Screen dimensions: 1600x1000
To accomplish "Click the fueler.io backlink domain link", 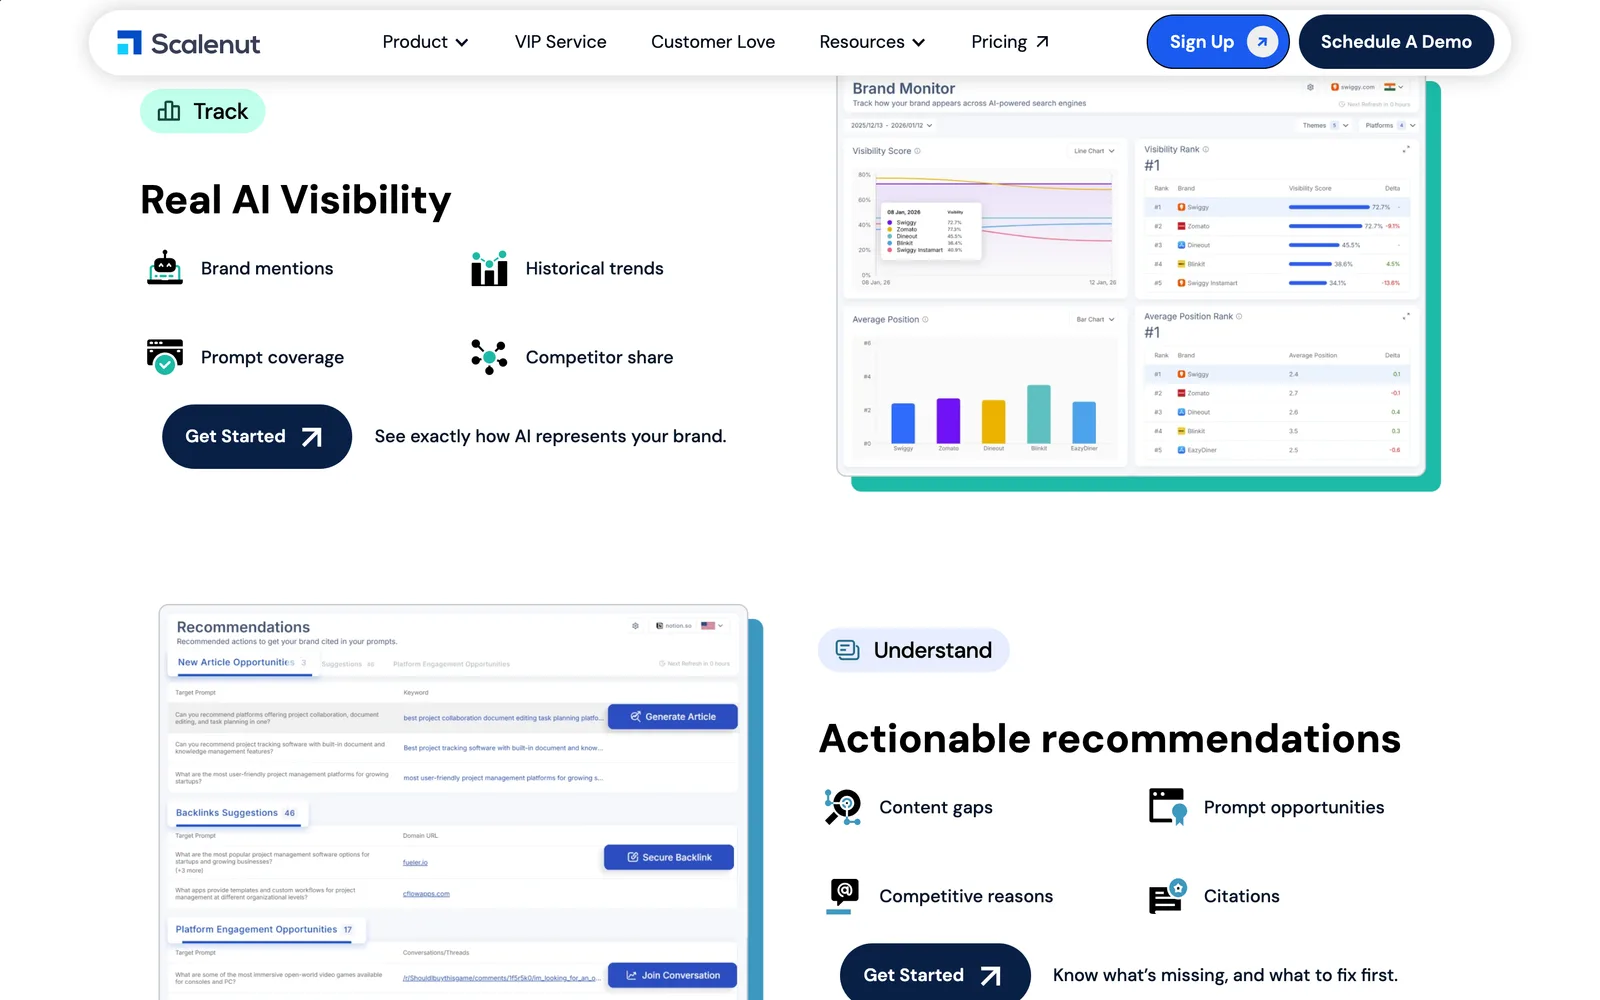I will [x=415, y=862].
